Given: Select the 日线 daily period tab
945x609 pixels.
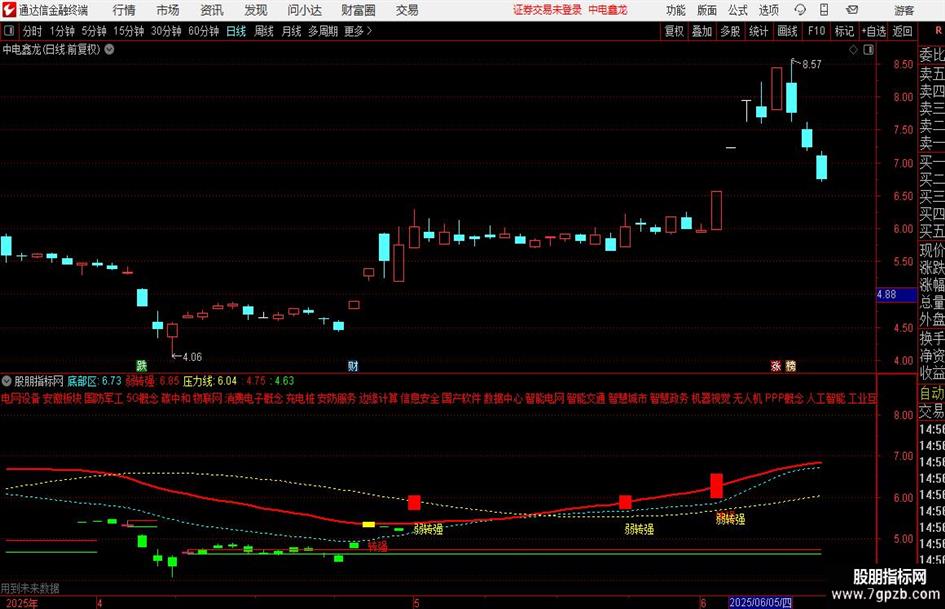Looking at the screenshot, I should click(236, 31).
